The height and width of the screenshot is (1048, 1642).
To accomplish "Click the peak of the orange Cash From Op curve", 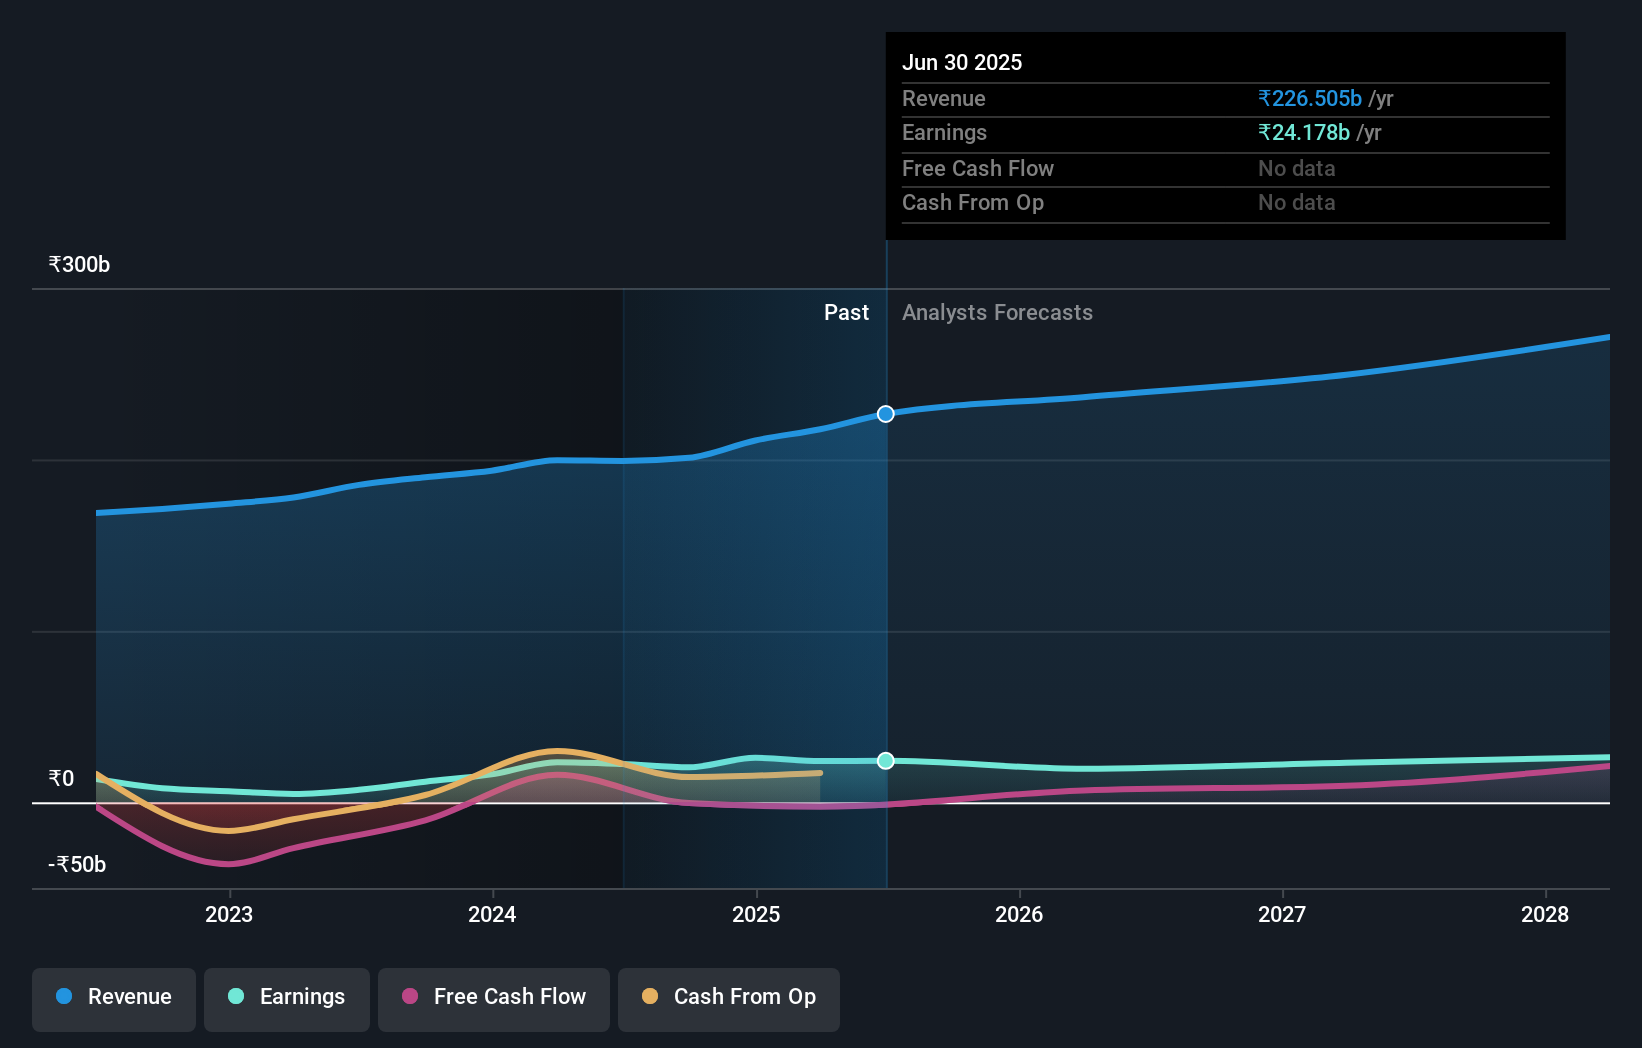I will click(556, 750).
